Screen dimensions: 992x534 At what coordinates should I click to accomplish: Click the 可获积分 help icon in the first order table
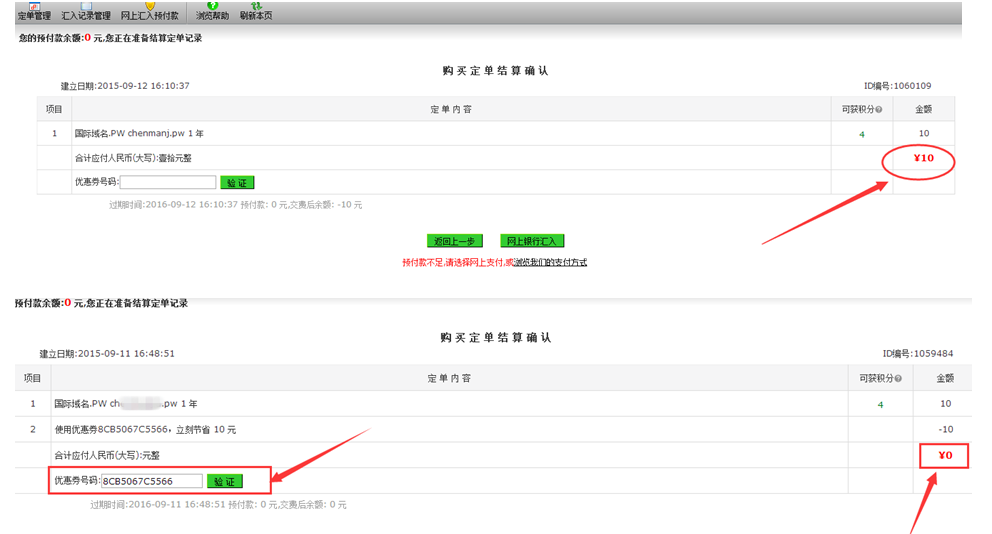coord(879,109)
